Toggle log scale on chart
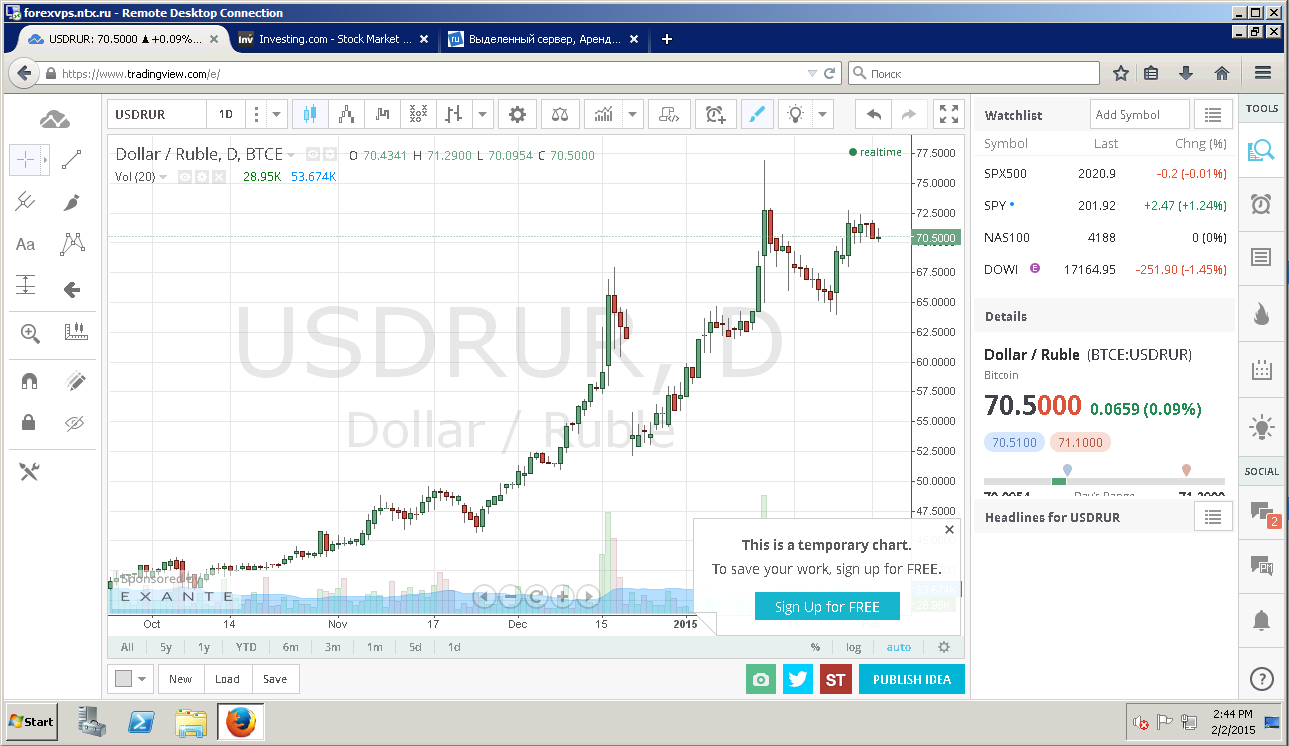The image size is (1289, 746). [853, 647]
